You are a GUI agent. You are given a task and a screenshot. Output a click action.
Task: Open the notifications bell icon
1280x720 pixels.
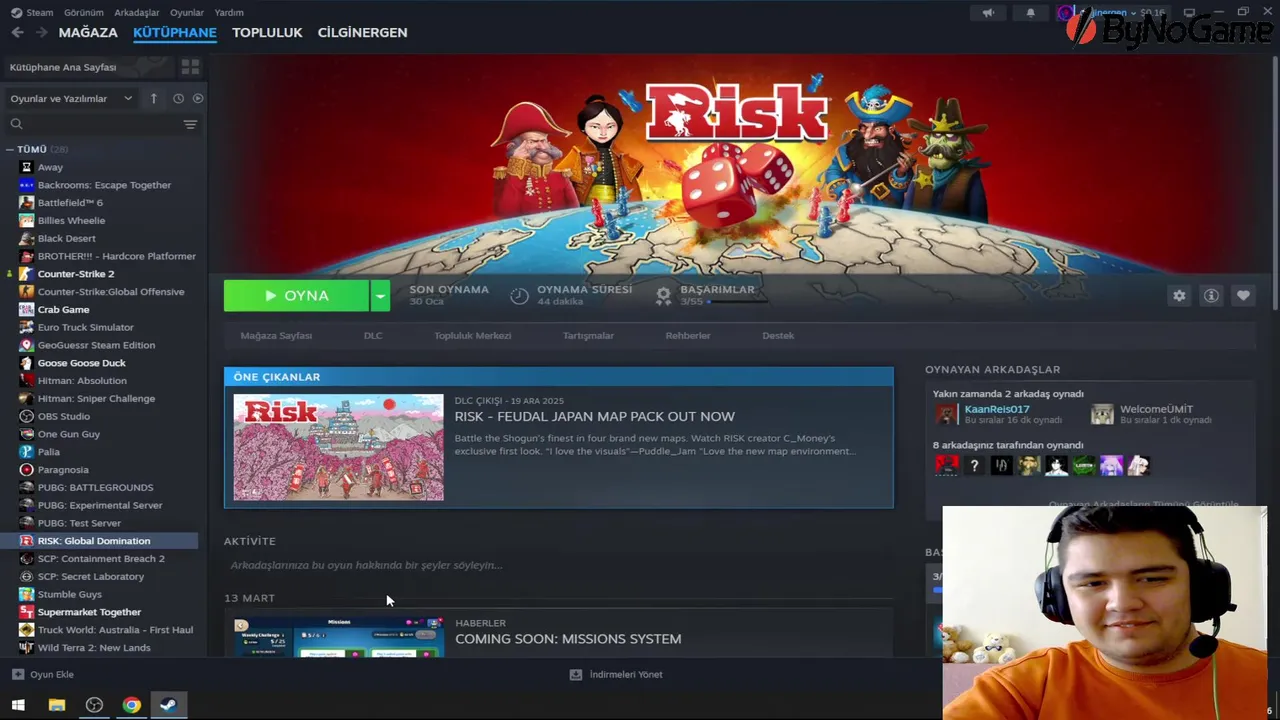click(1030, 13)
